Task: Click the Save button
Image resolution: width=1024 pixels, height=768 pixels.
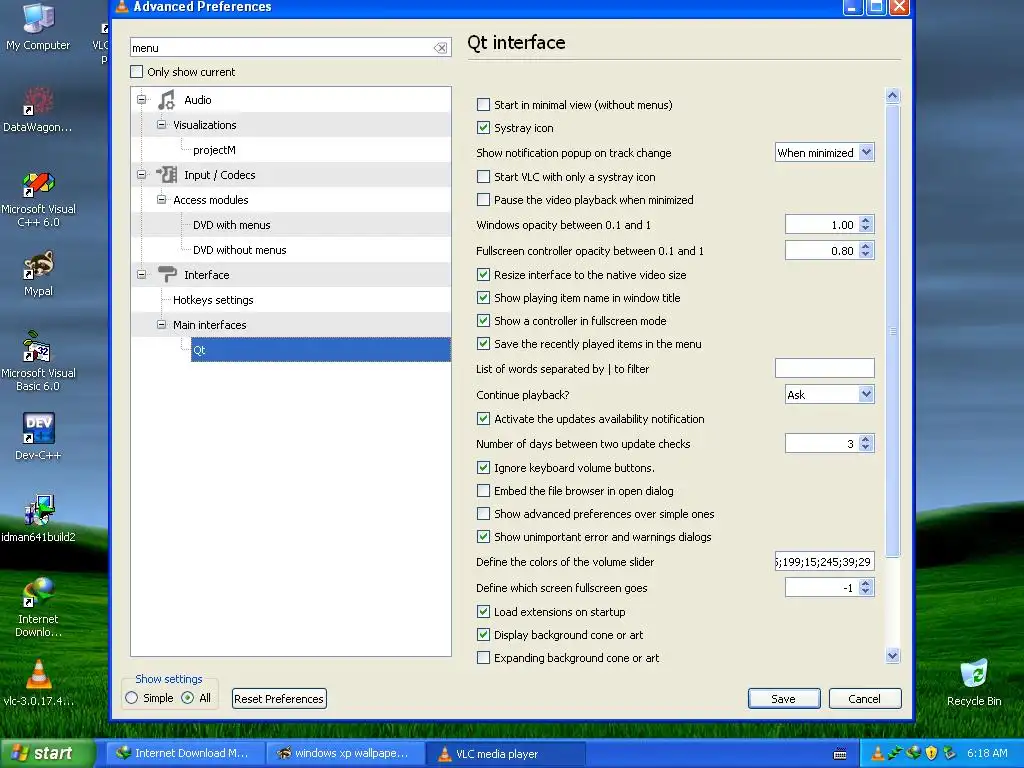Action: [x=784, y=699]
